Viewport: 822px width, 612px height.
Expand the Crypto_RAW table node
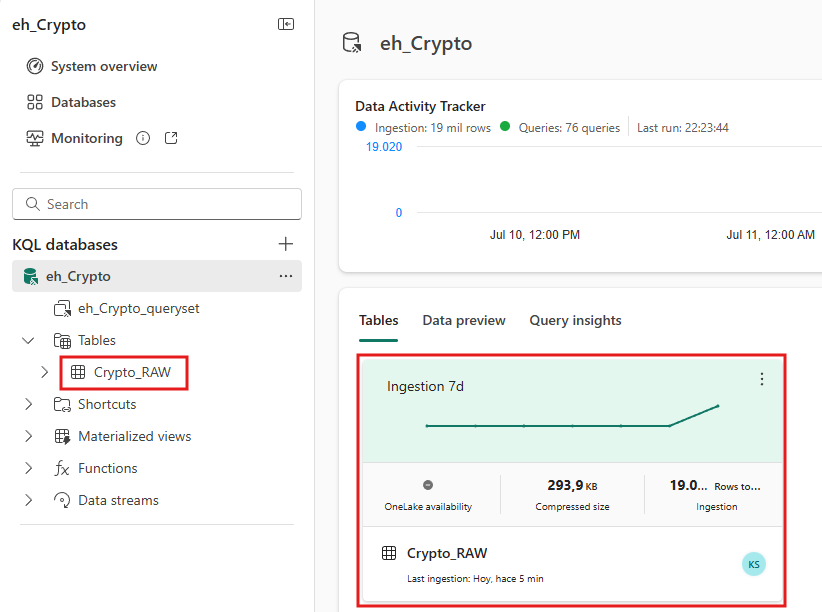(45, 372)
